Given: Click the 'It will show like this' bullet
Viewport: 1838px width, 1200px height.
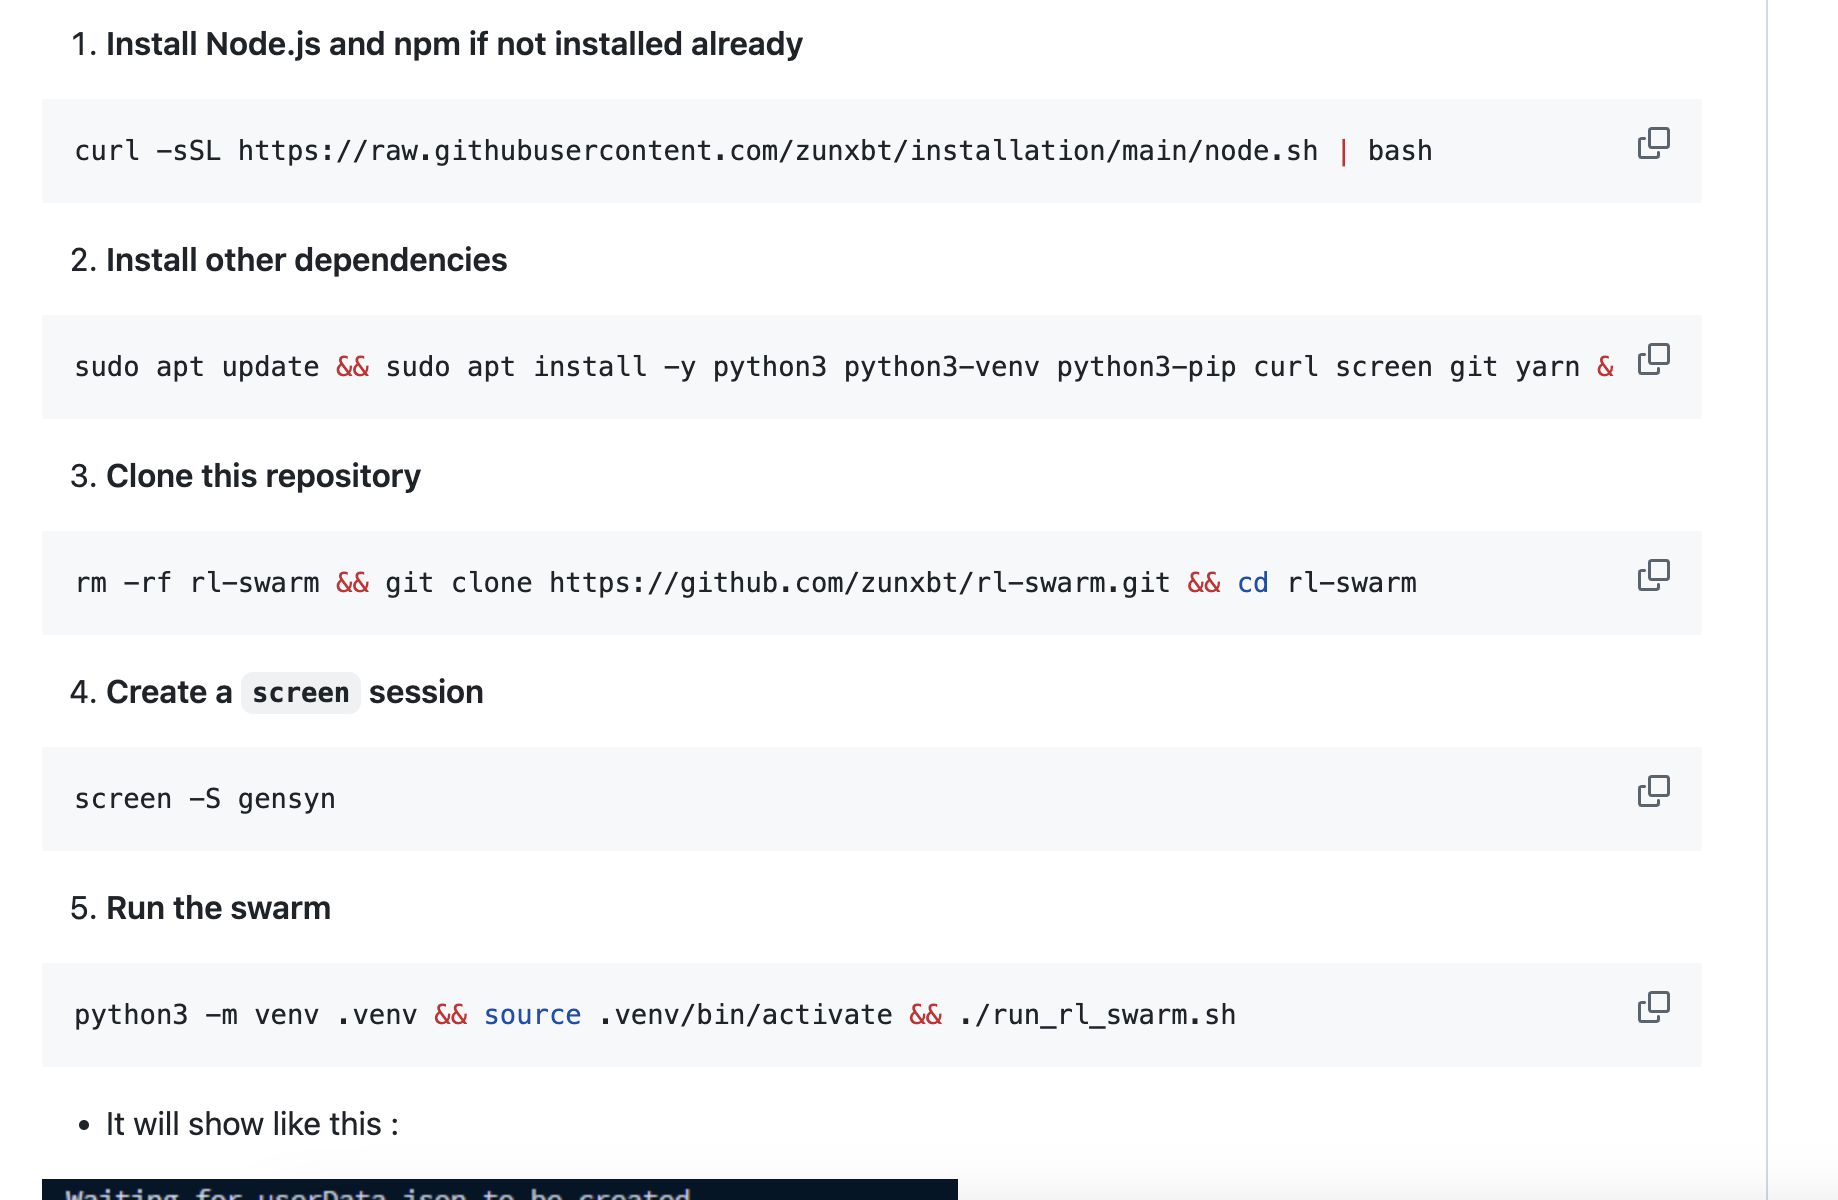Looking at the screenshot, I should (252, 1124).
